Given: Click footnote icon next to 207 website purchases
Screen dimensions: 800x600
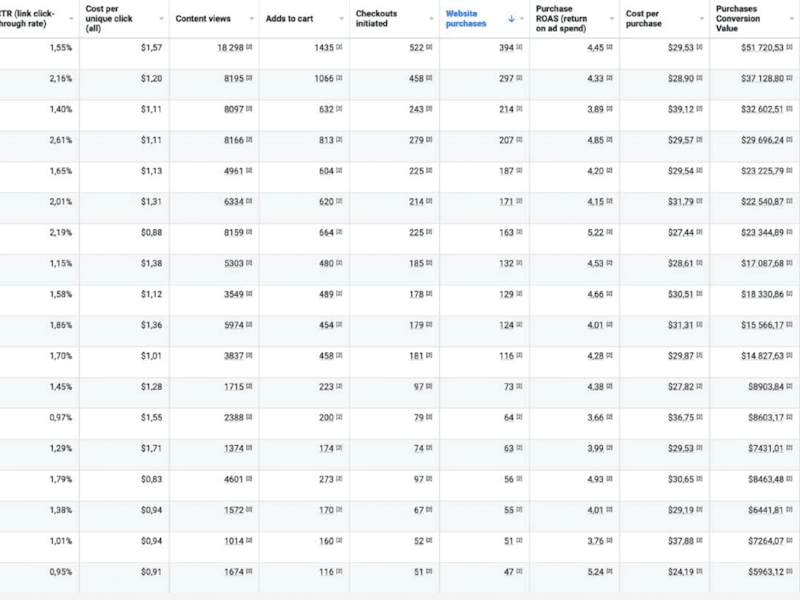Looking at the screenshot, I should [519, 139].
